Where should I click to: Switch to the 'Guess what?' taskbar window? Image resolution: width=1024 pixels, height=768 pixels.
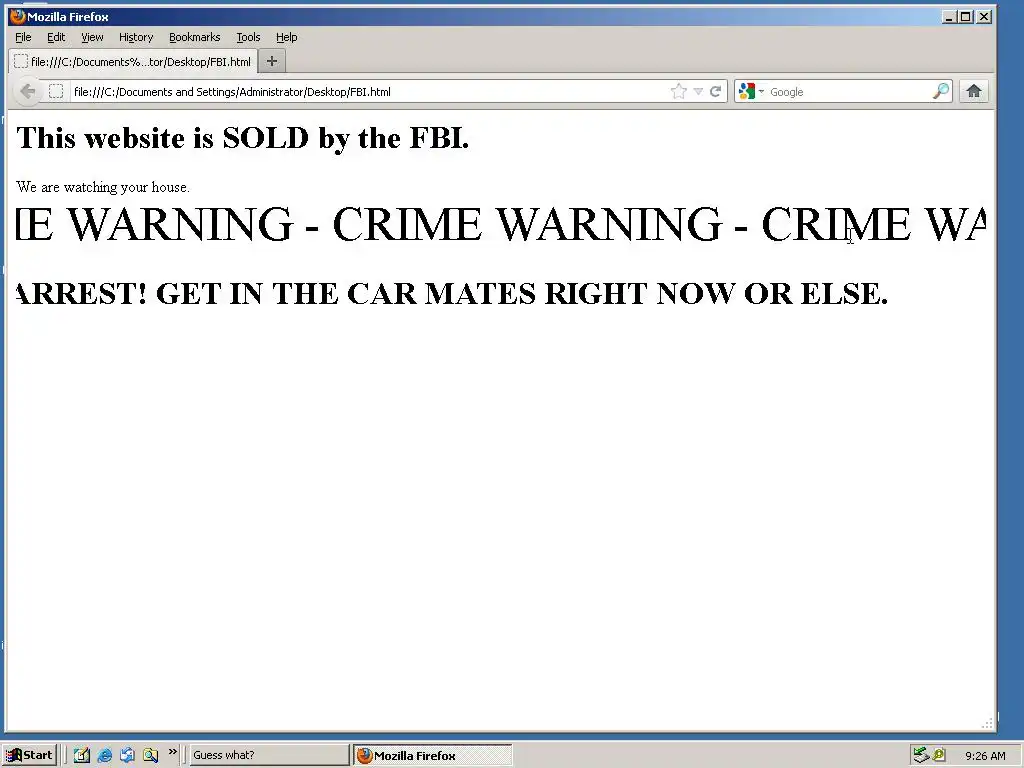tap(268, 755)
